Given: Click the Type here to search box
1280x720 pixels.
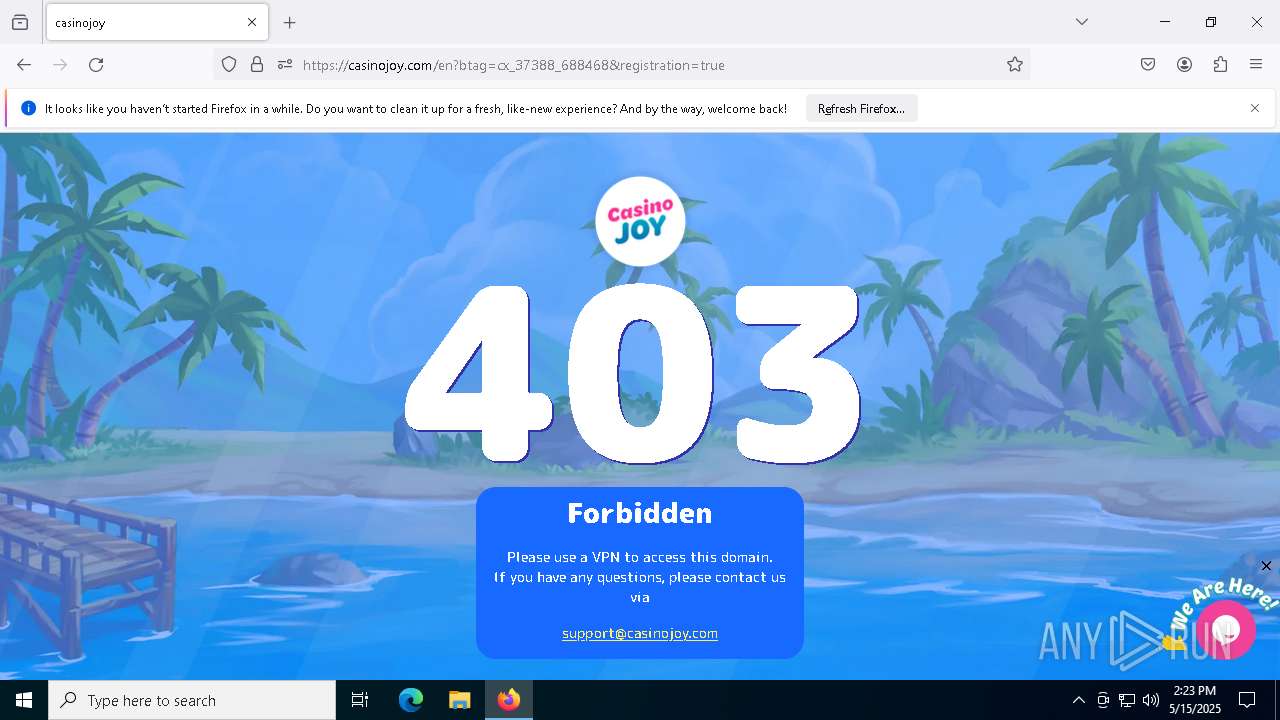Looking at the screenshot, I should point(192,700).
